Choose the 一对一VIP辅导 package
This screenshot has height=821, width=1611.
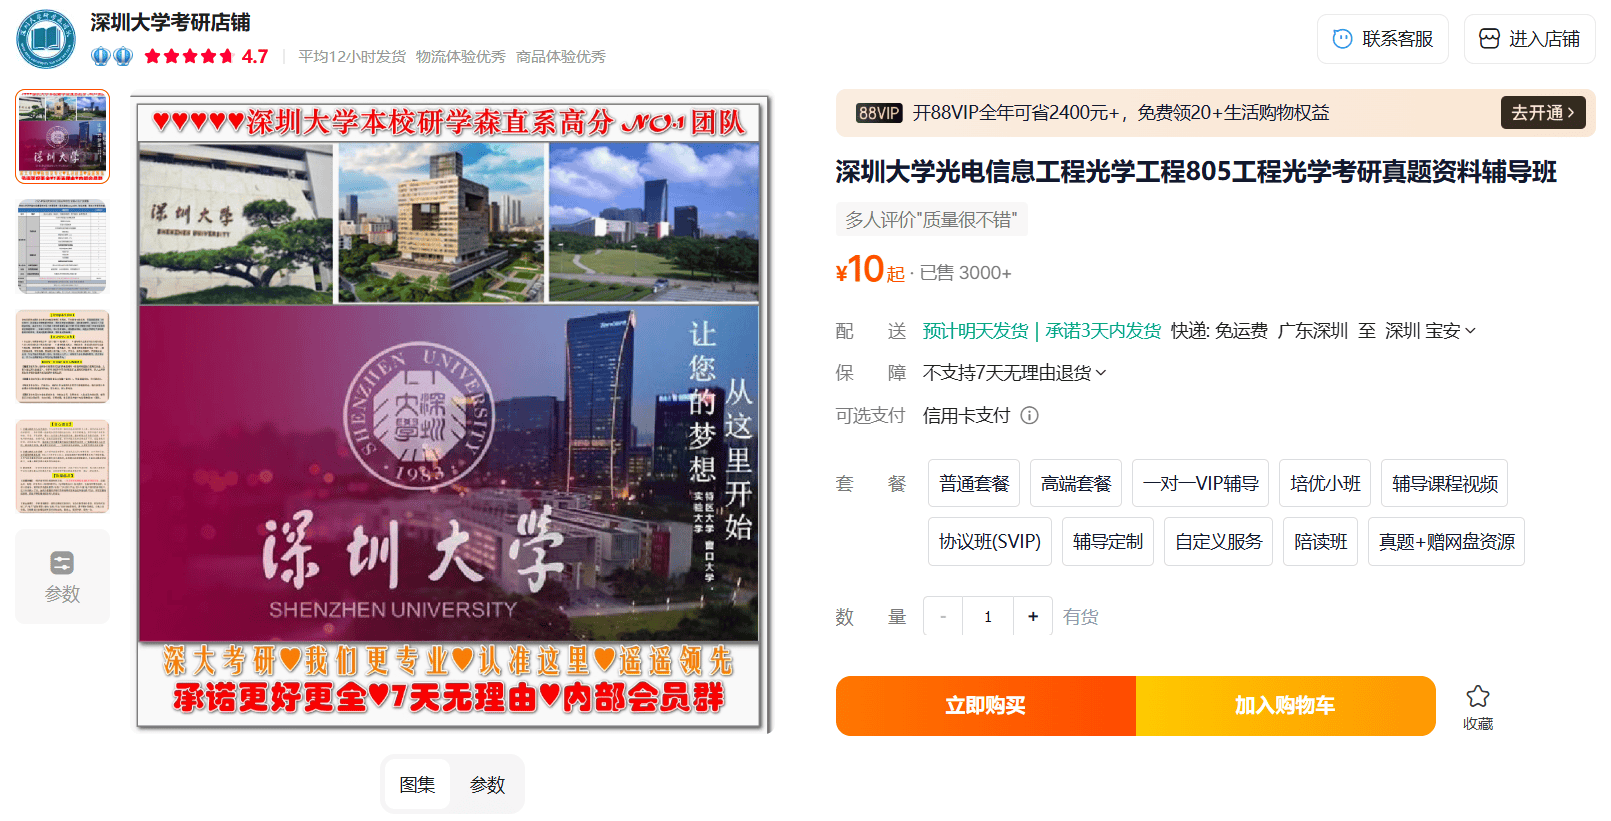click(1200, 484)
